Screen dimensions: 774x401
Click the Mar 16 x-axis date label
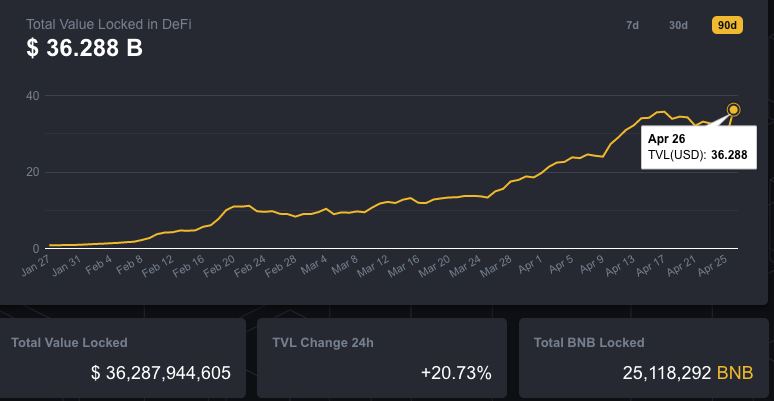(x=405, y=264)
